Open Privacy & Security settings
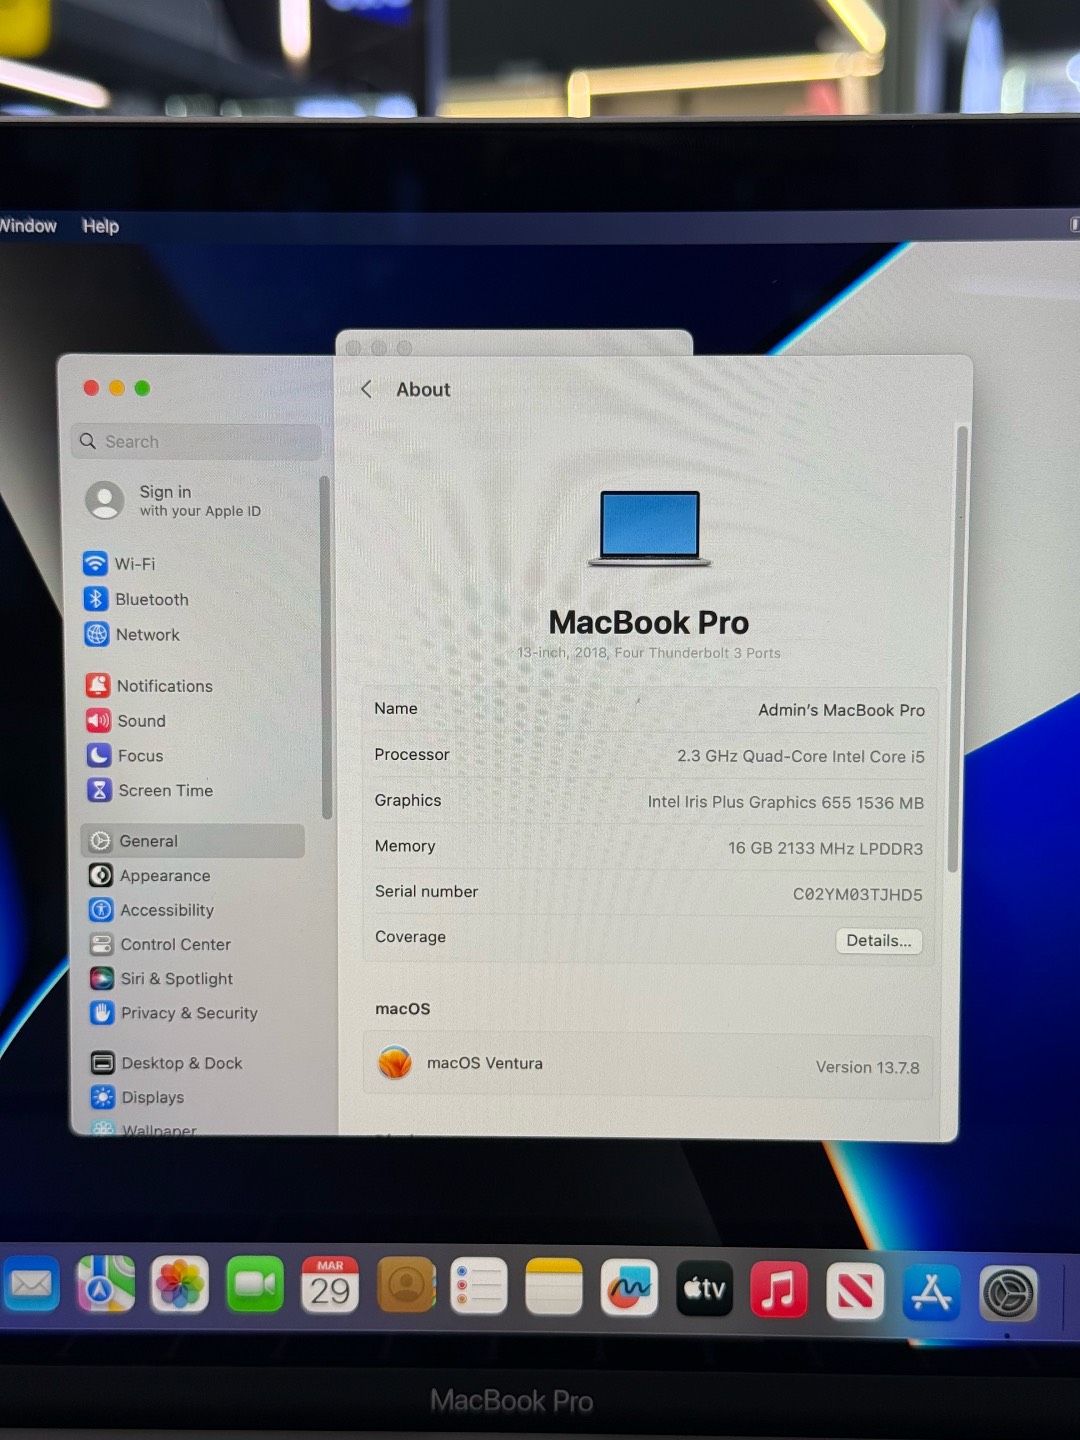 pyautogui.click(x=174, y=1013)
